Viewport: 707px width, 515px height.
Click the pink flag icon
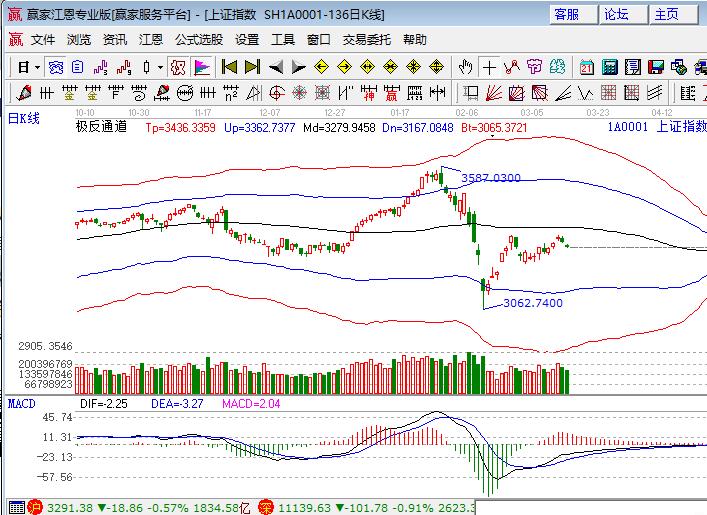point(202,68)
